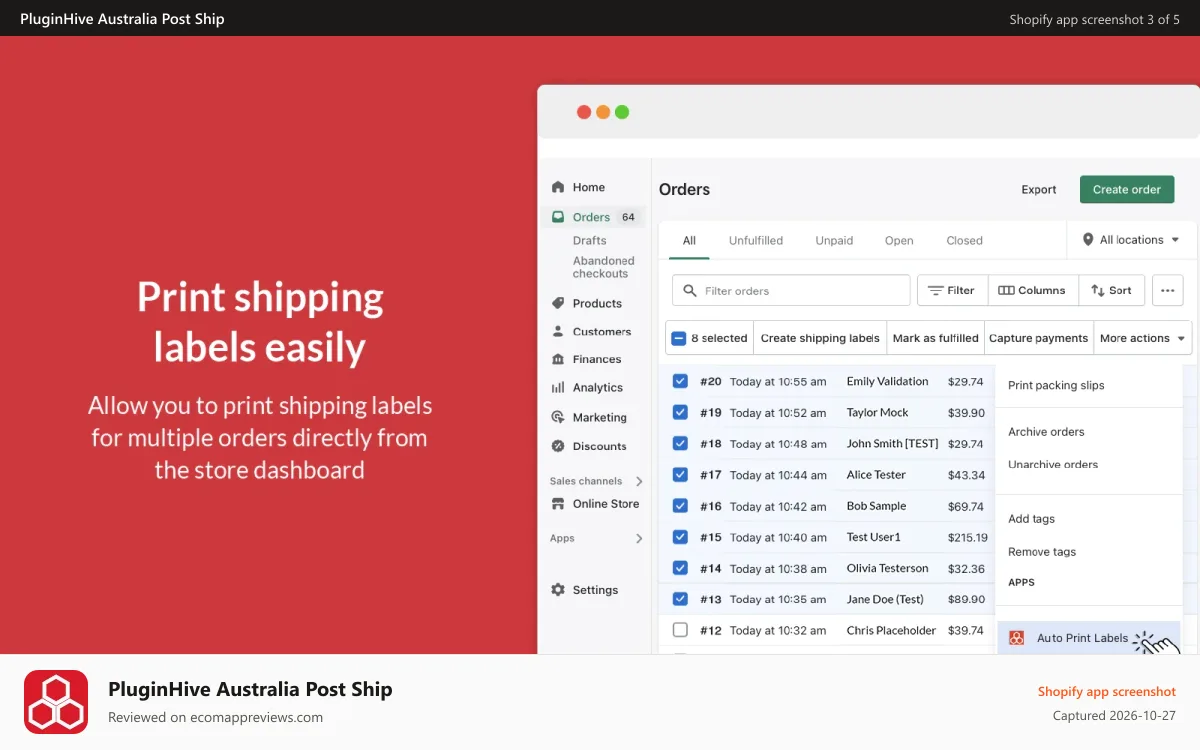Click the filter lines icon
1200x750 pixels.
click(x=936, y=291)
